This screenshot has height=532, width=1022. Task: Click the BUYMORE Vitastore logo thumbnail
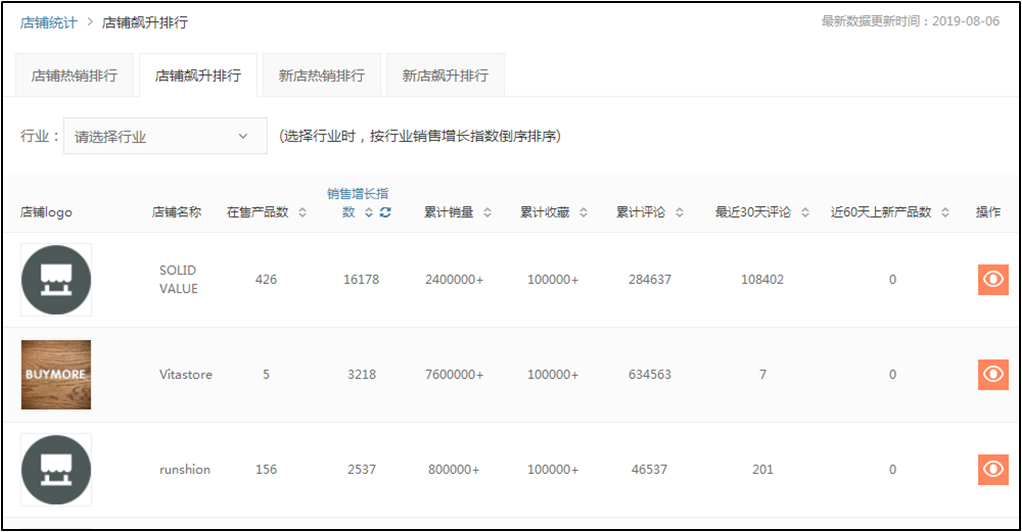[56, 374]
